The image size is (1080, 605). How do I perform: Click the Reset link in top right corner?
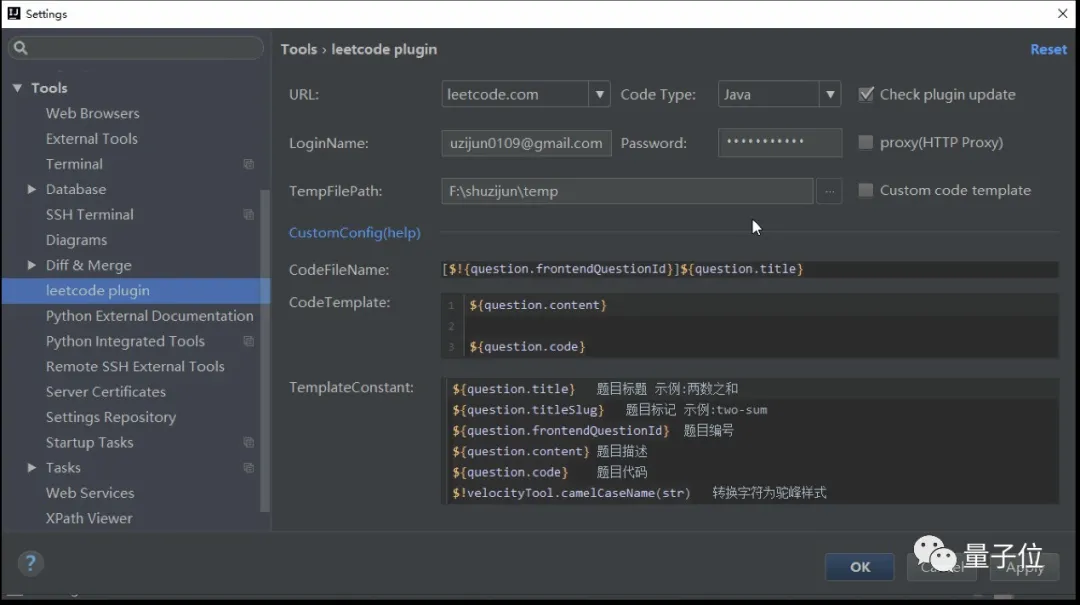(x=1048, y=48)
